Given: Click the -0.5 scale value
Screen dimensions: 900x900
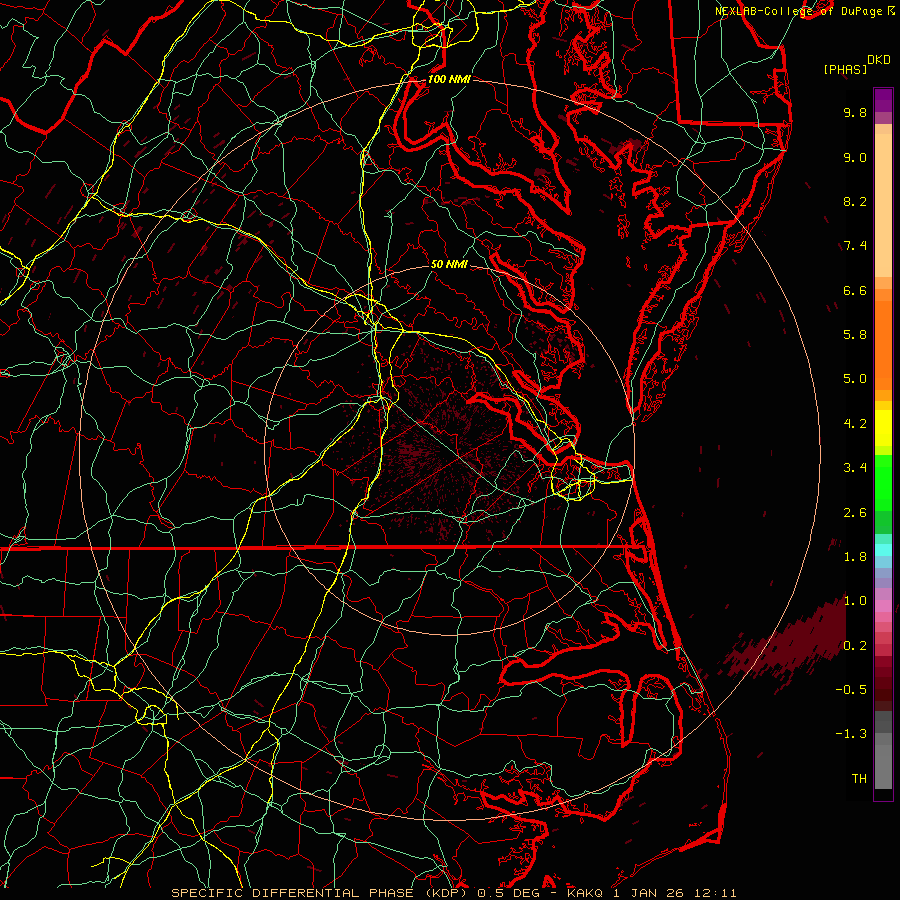Looking at the screenshot, I should [851, 690].
